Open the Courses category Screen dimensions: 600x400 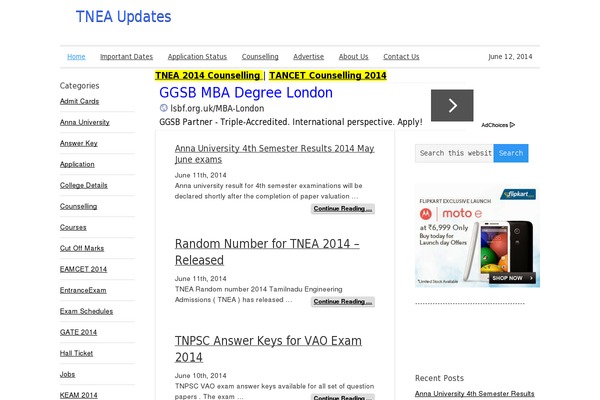(x=73, y=227)
